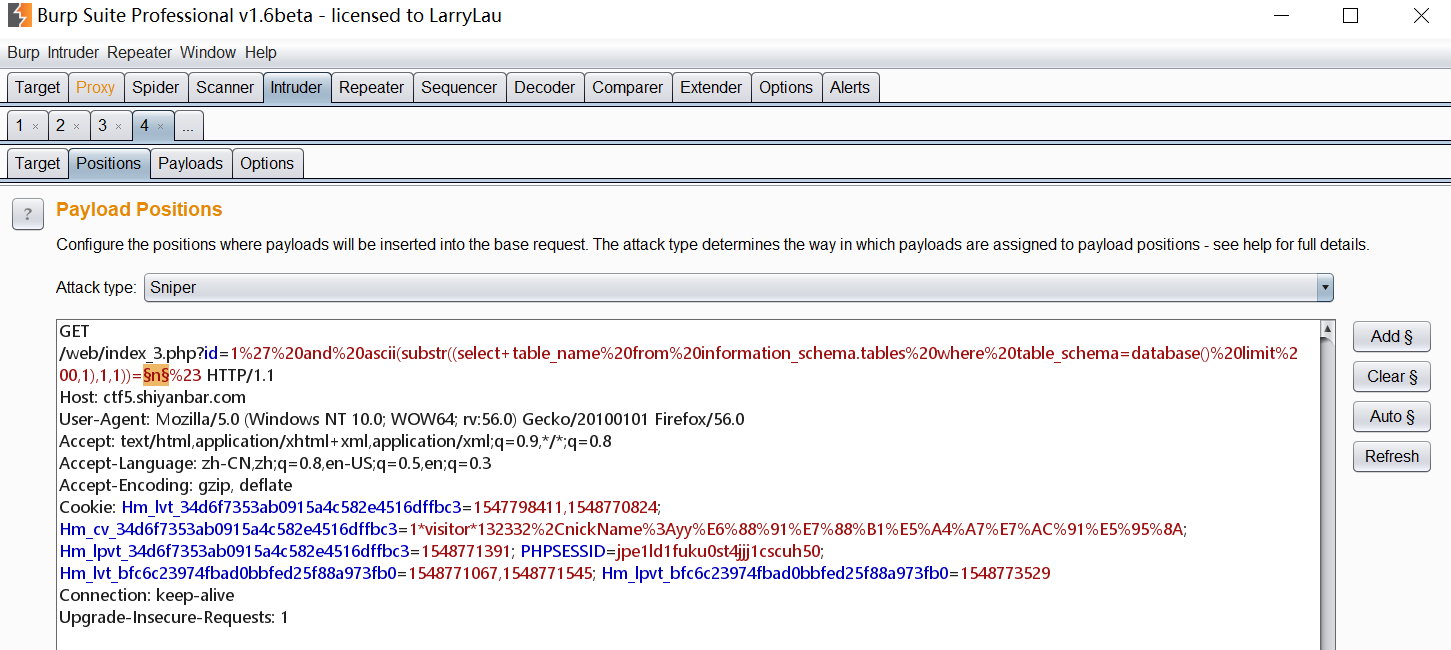Close Intruder attack tab 4
This screenshot has height=650, width=1451.
(160, 126)
